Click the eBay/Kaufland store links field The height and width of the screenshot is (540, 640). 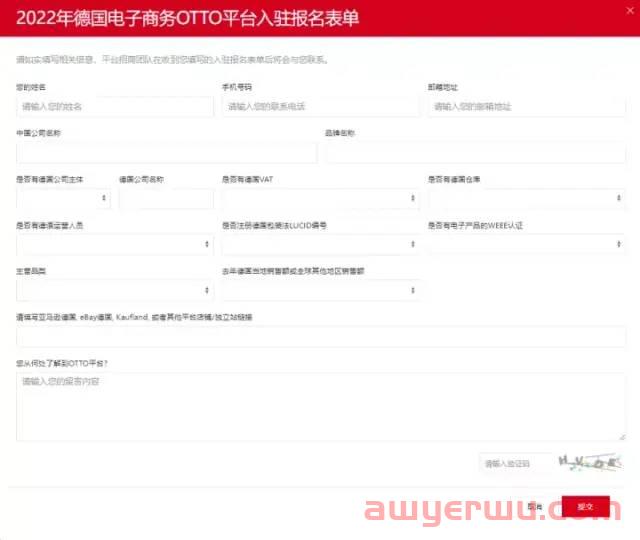321,336
